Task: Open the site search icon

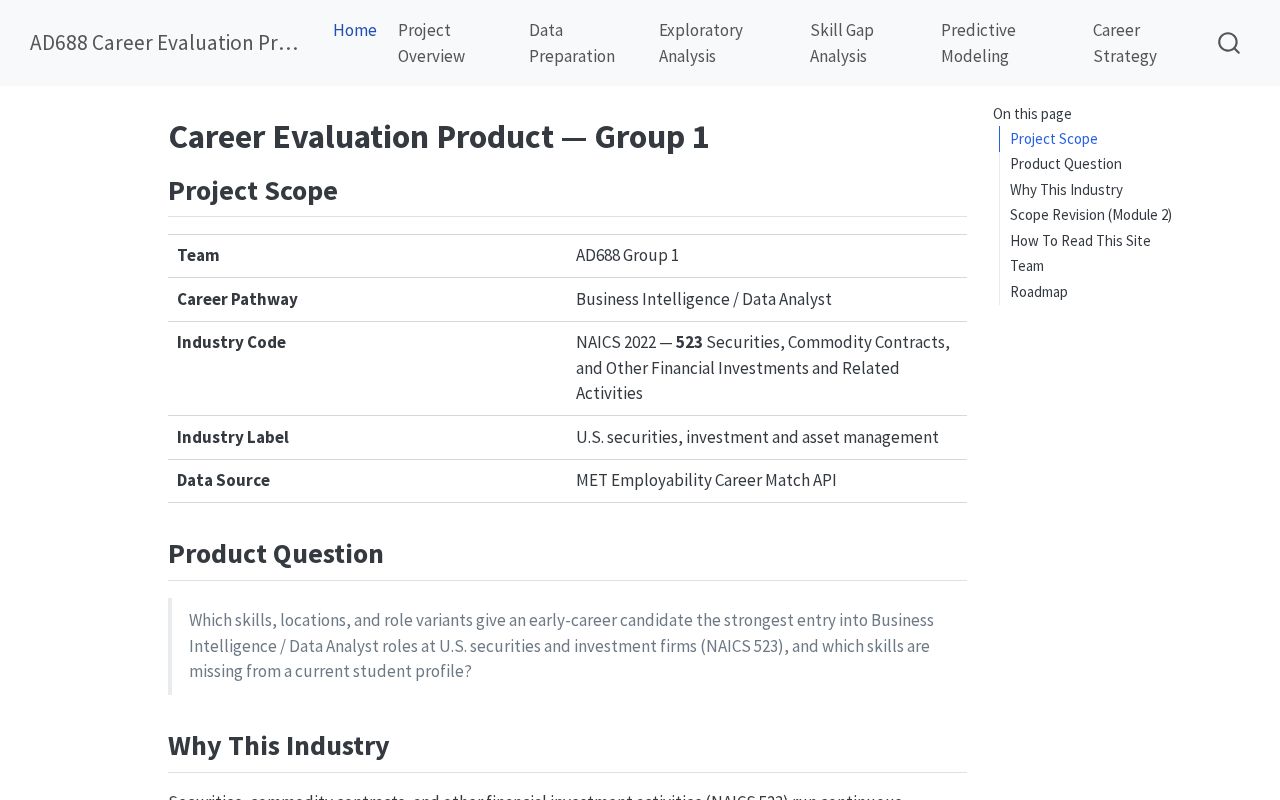Action: (x=1229, y=43)
